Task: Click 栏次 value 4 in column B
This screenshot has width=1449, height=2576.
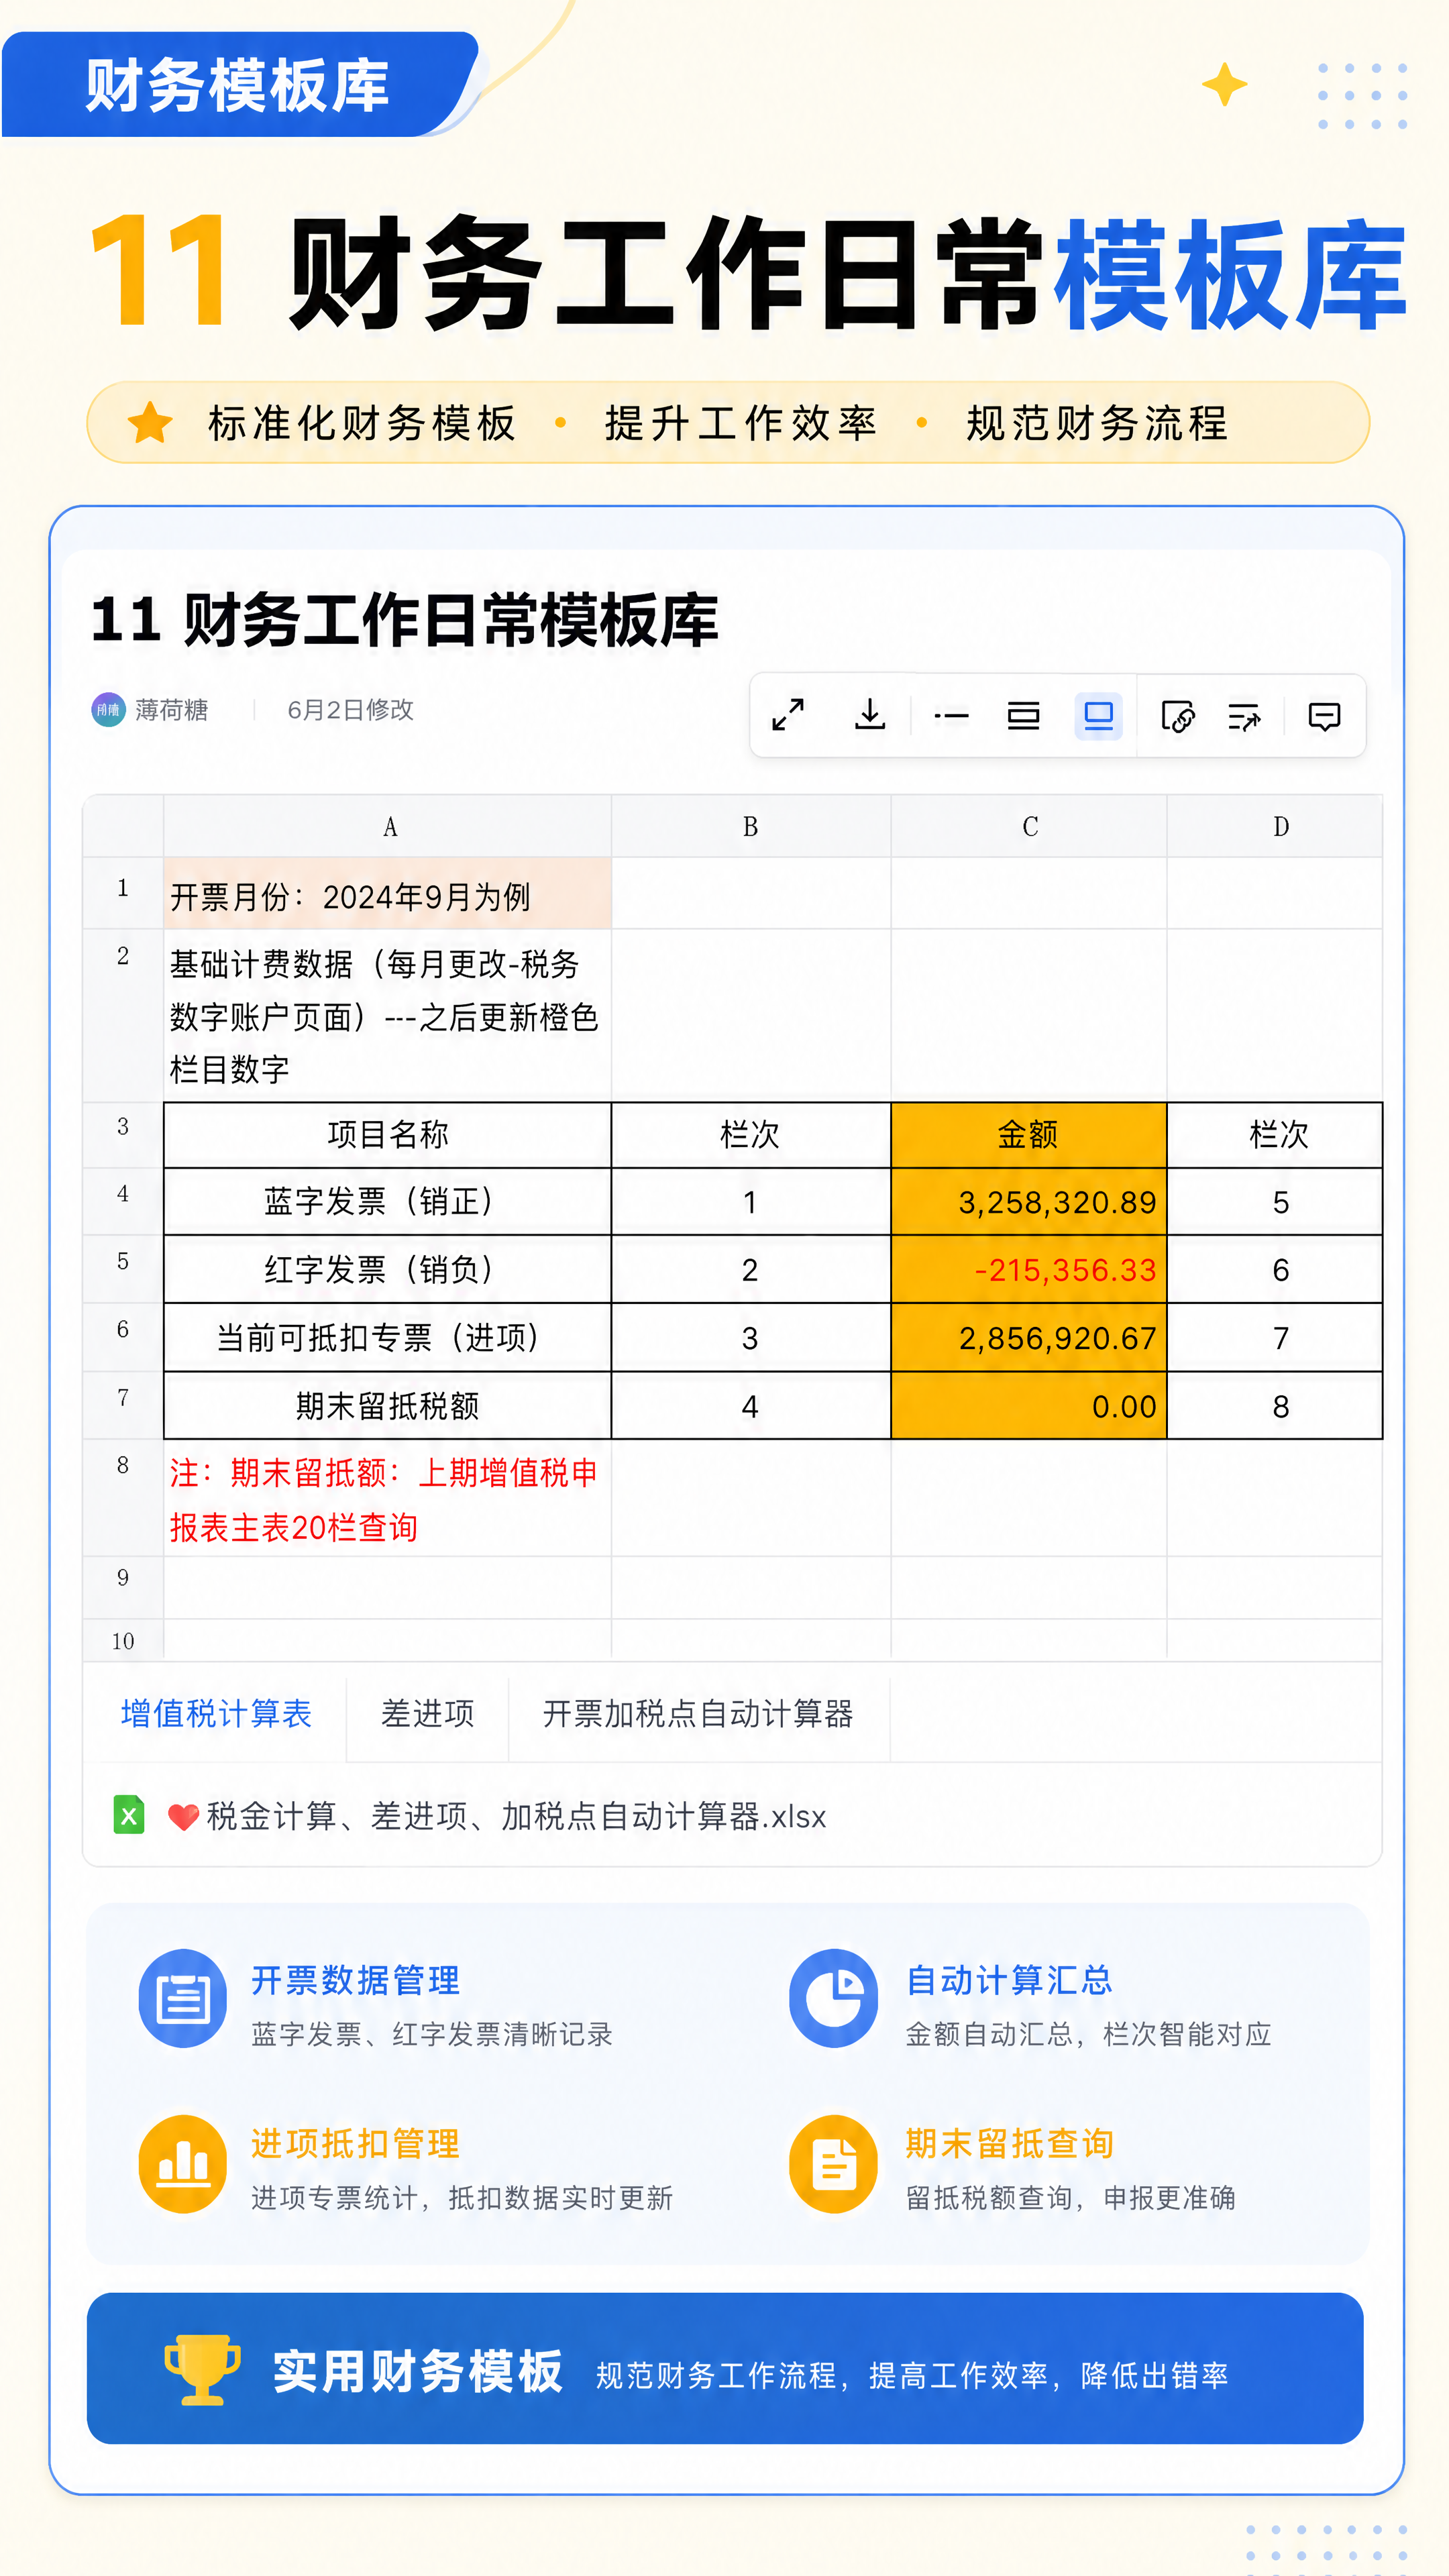Action: pyautogui.click(x=750, y=1406)
